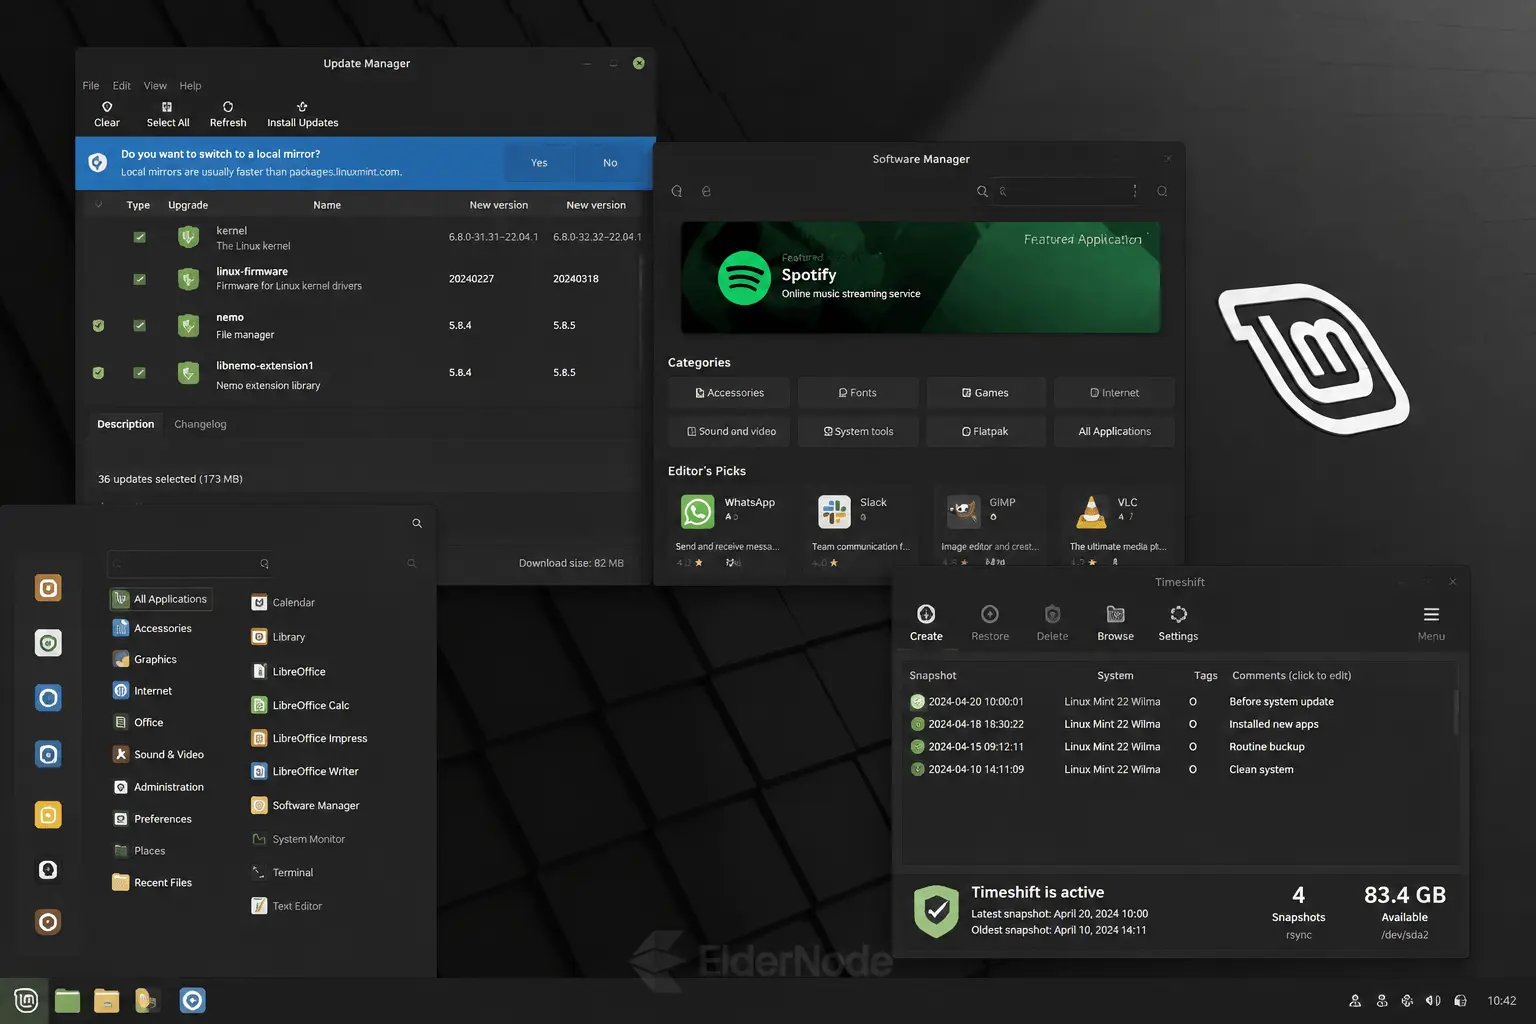Refresh the update list in Update Manager
Image resolution: width=1536 pixels, height=1024 pixels.
click(x=228, y=114)
